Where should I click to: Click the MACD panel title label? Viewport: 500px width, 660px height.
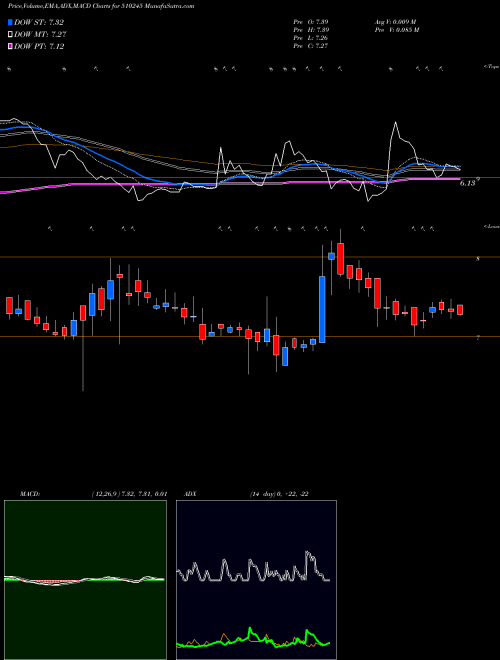point(30,494)
